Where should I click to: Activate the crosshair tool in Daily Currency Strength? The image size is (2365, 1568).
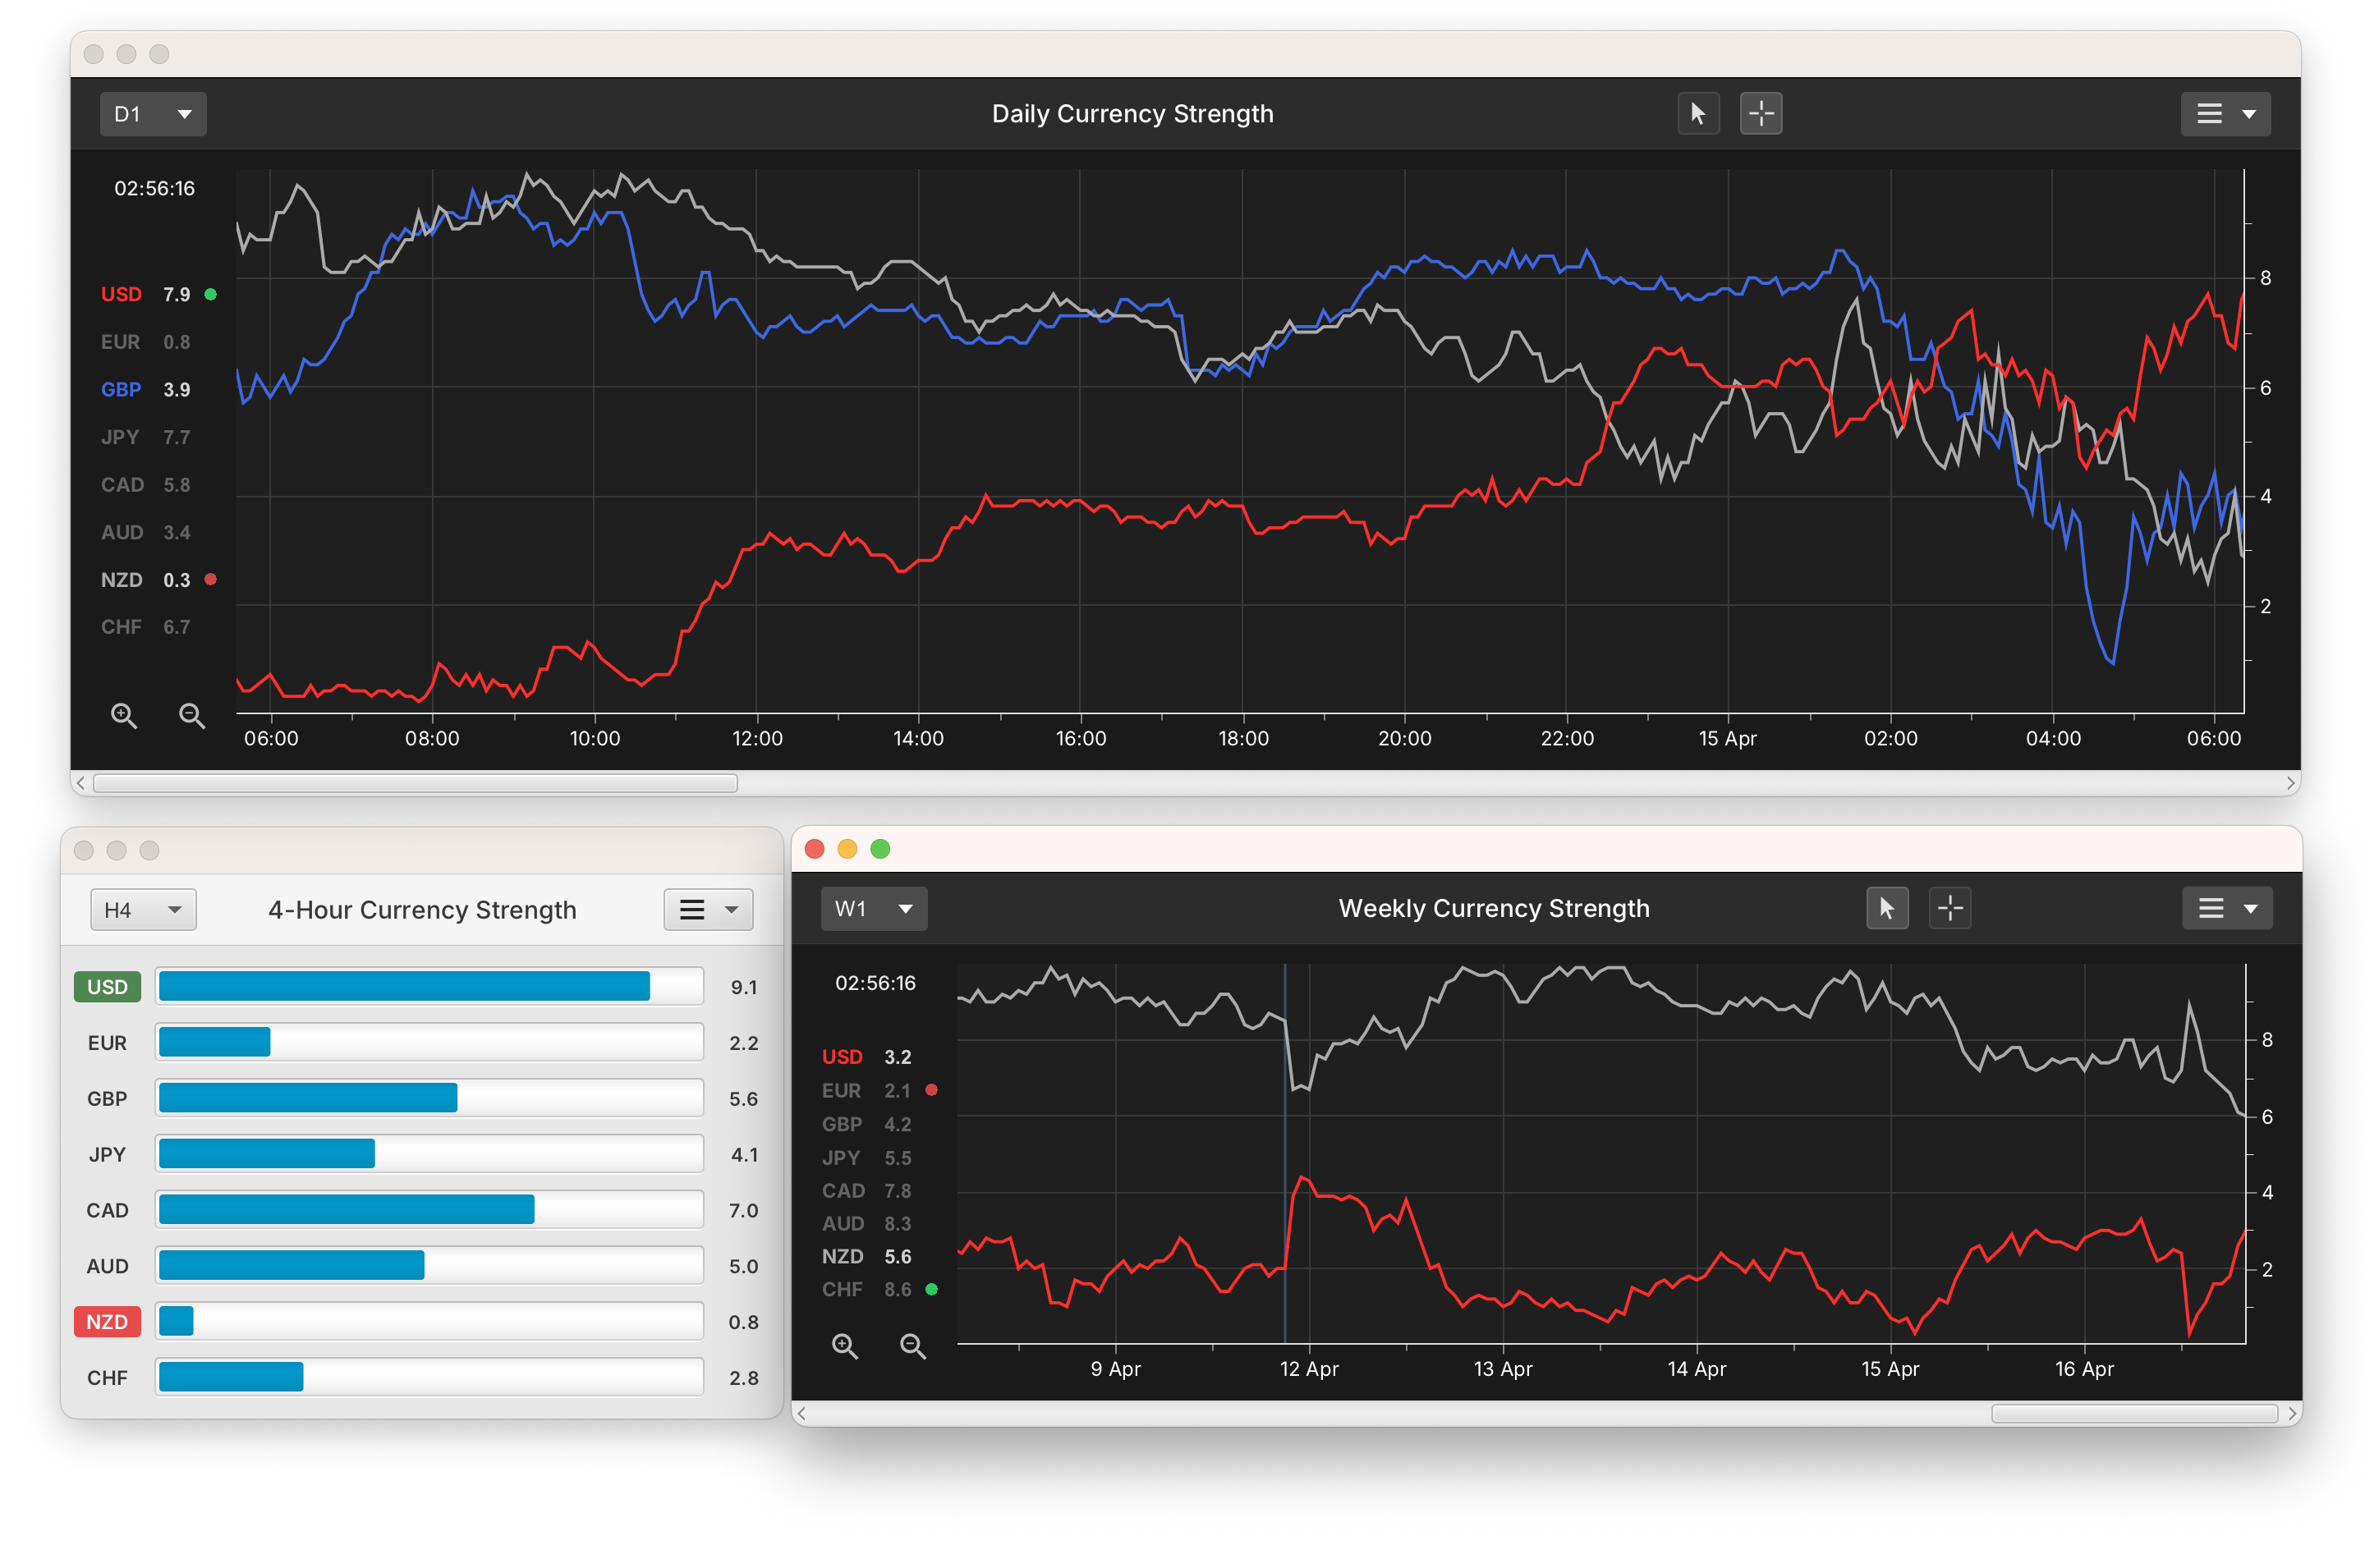1760,113
